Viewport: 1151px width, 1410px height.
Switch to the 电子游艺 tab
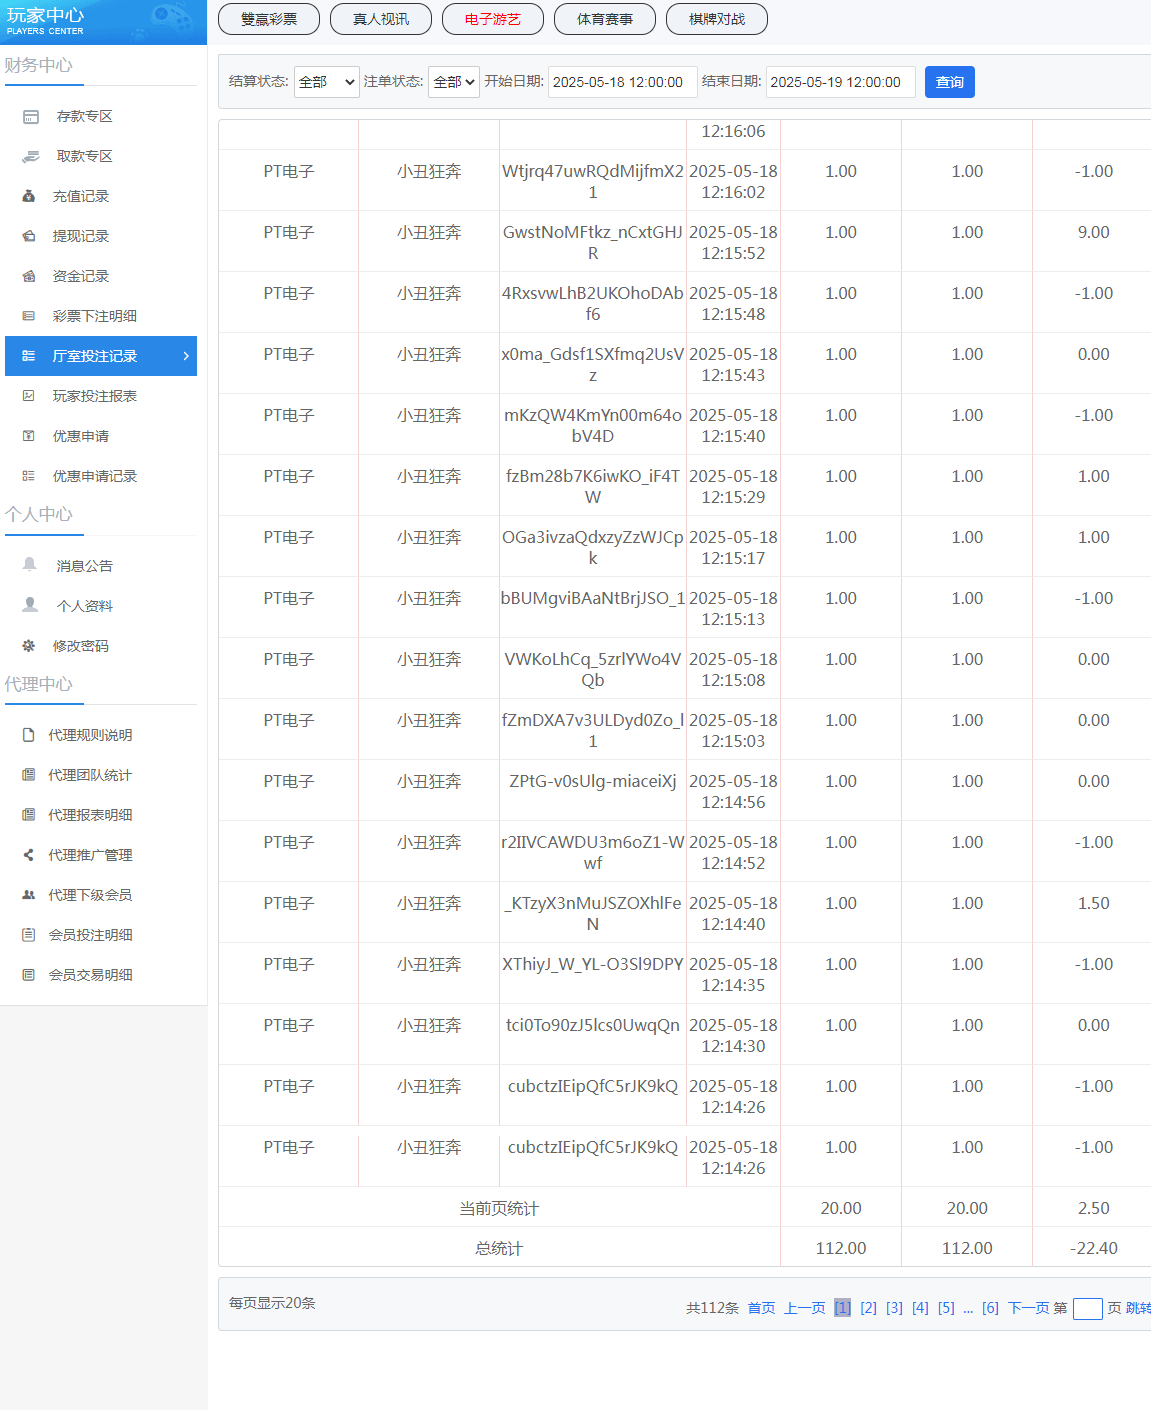point(492,19)
